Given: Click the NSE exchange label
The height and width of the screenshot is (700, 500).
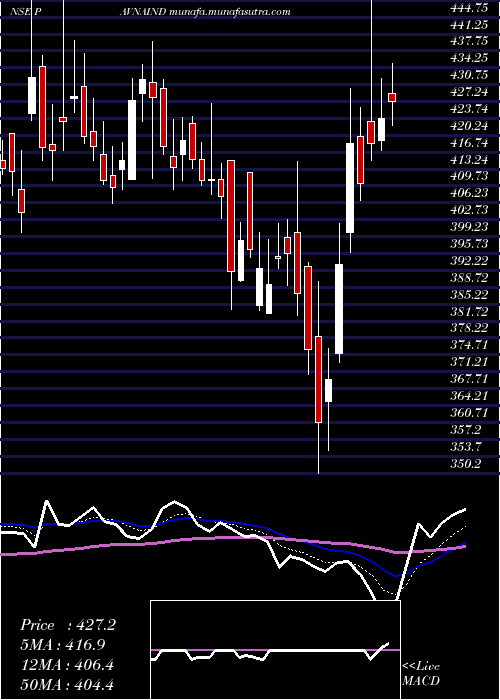Looking at the screenshot, I should click(x=21, y=12).
